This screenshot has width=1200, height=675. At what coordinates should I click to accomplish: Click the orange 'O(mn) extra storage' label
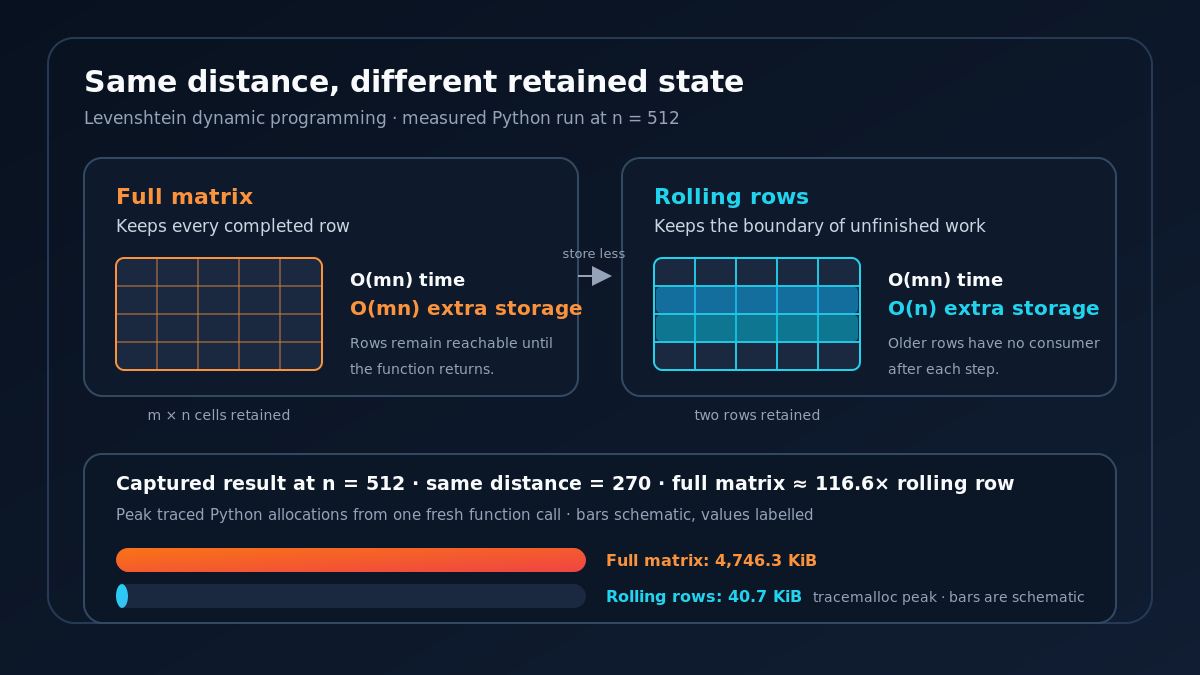click(466, 309)
